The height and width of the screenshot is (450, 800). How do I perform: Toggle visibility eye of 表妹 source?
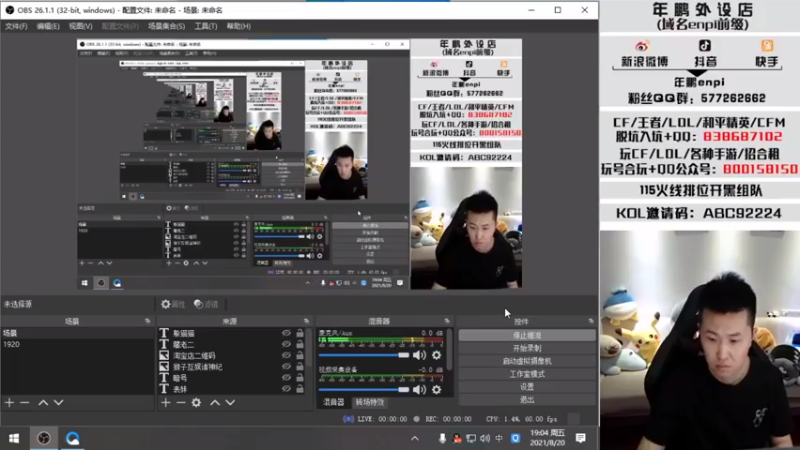286,389
